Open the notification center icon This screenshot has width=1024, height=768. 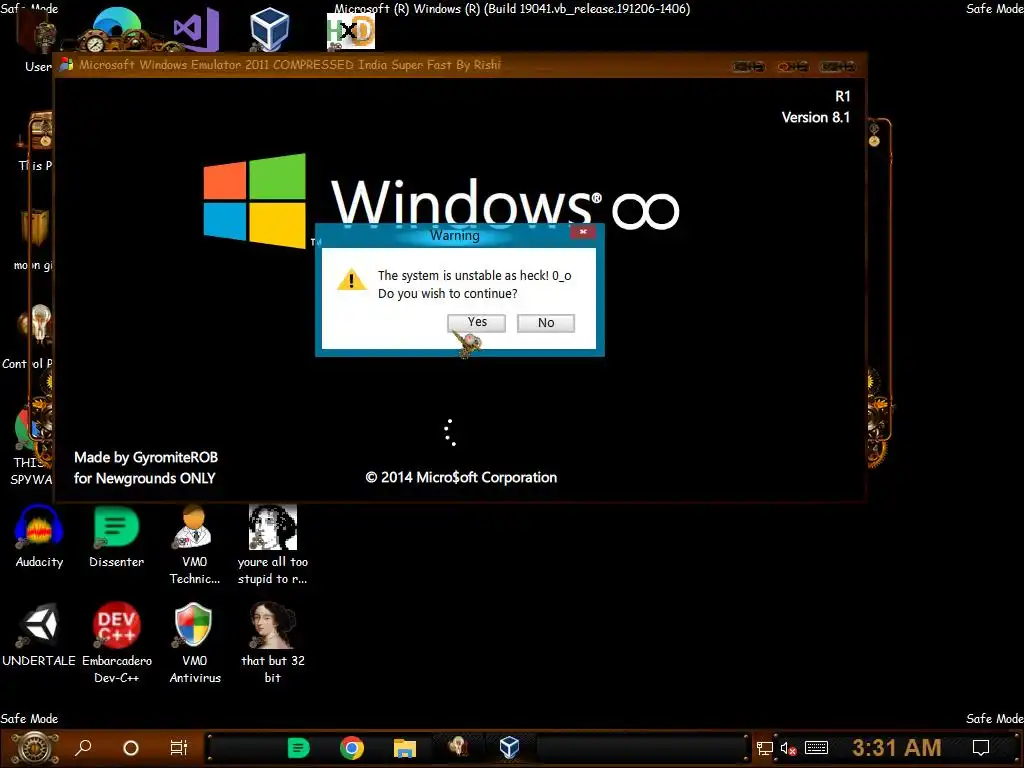tap(980, 748)
